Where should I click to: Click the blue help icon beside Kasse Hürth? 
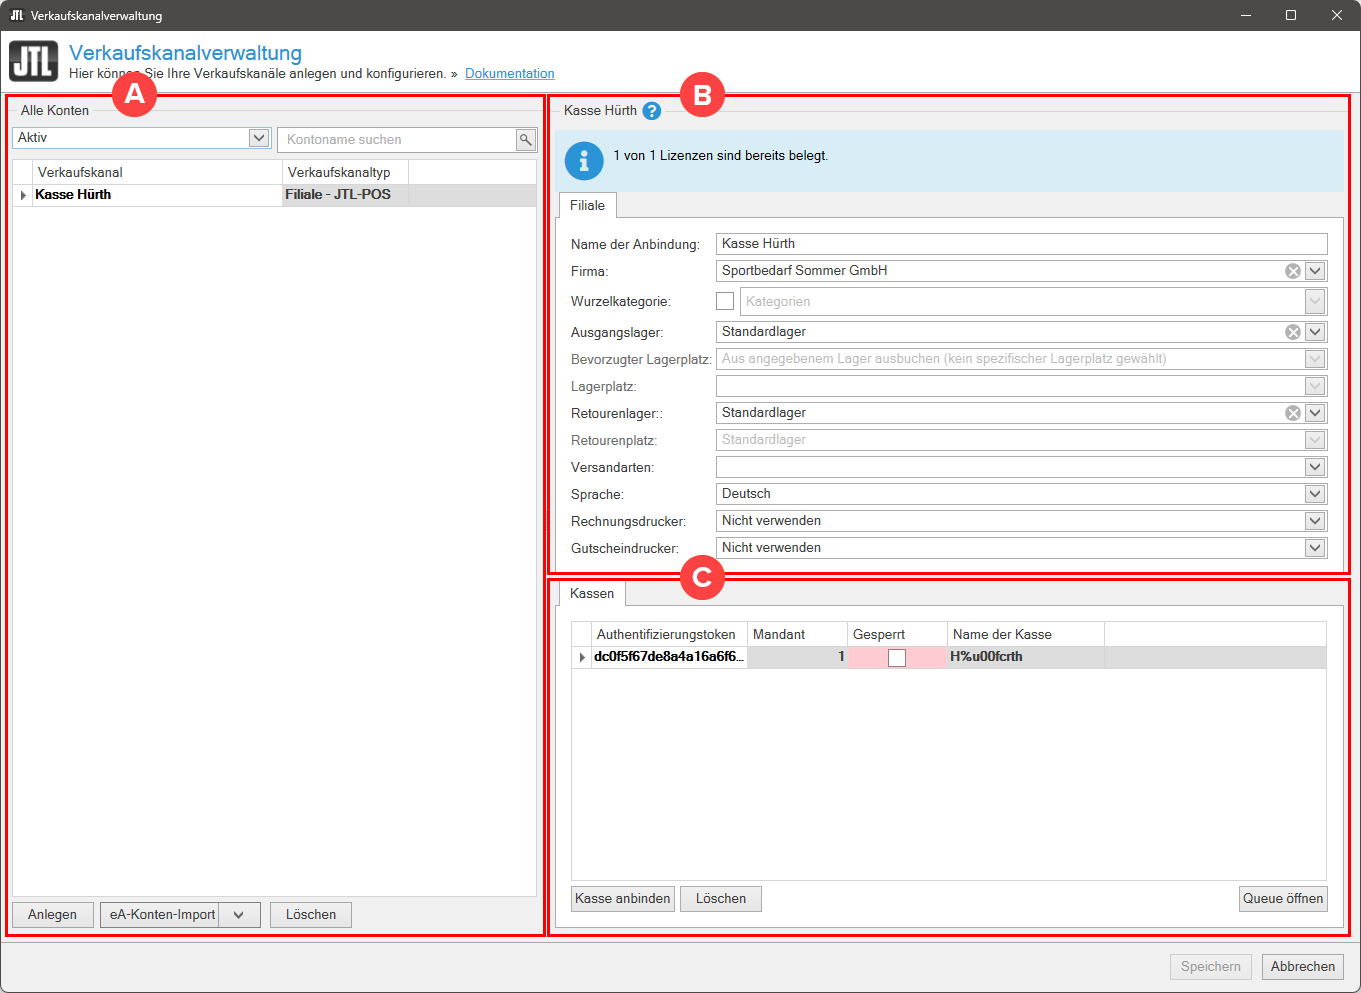click(x=652, y=111)
